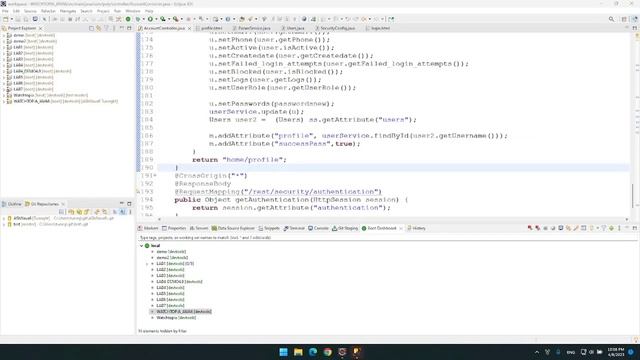Collapse the code fold at line 191
Image resolution: width=640 pixels, height=360 pixels.
(155, 176)
